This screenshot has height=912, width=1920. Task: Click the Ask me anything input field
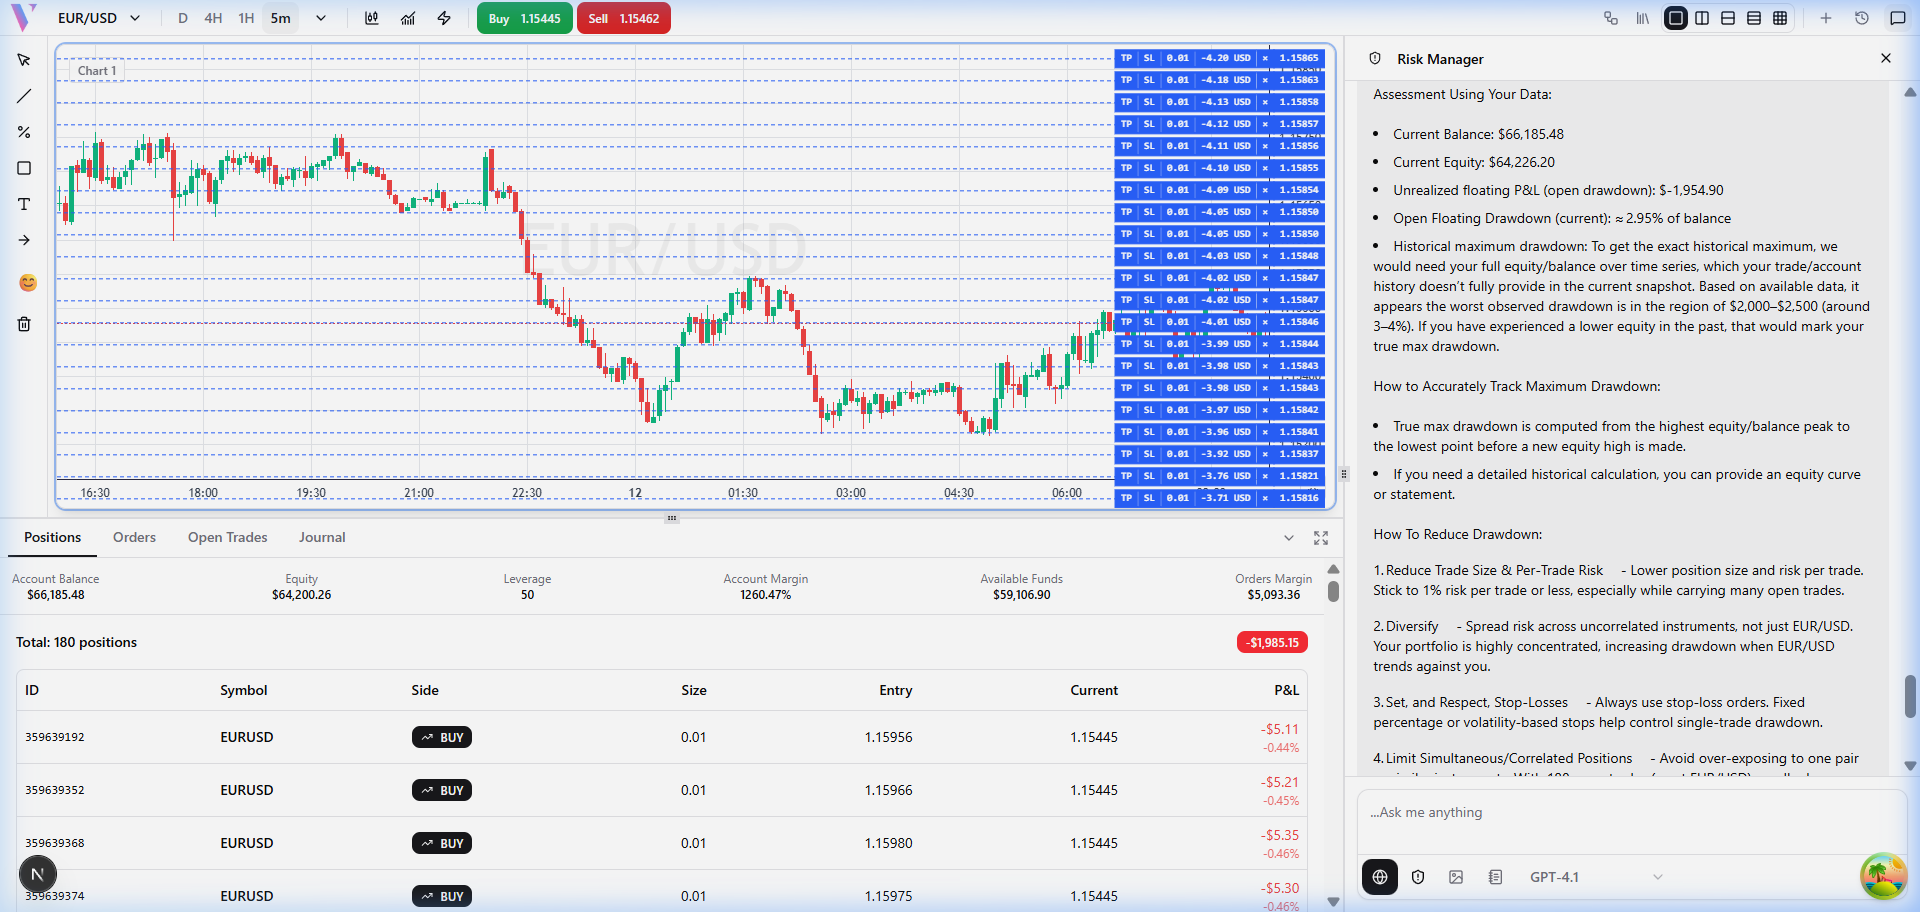(1630, 813)
